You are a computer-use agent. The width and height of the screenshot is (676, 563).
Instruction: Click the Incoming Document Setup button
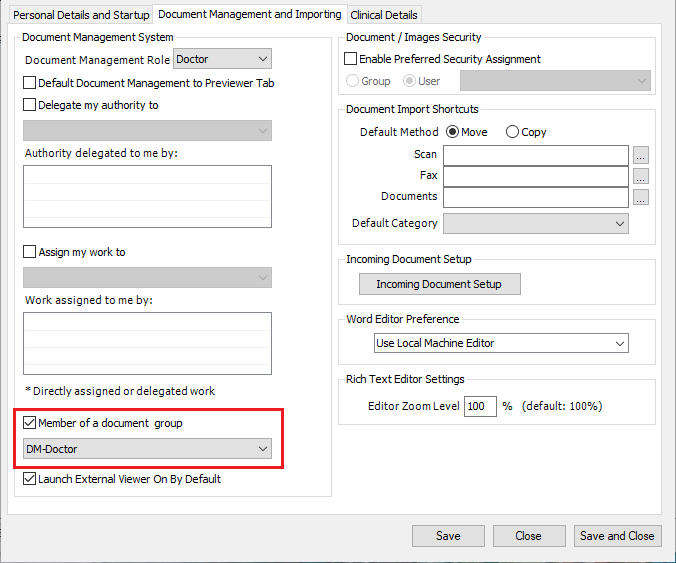tap(439, 284)
